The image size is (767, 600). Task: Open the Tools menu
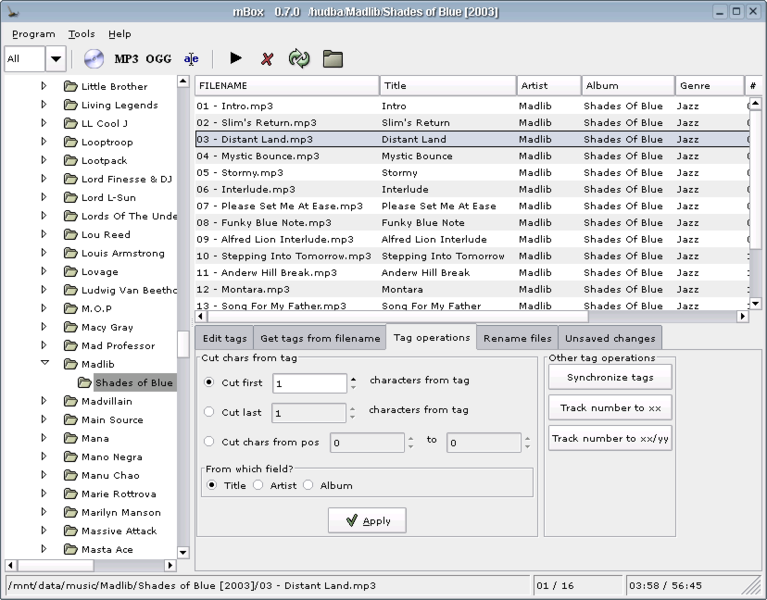81,34
